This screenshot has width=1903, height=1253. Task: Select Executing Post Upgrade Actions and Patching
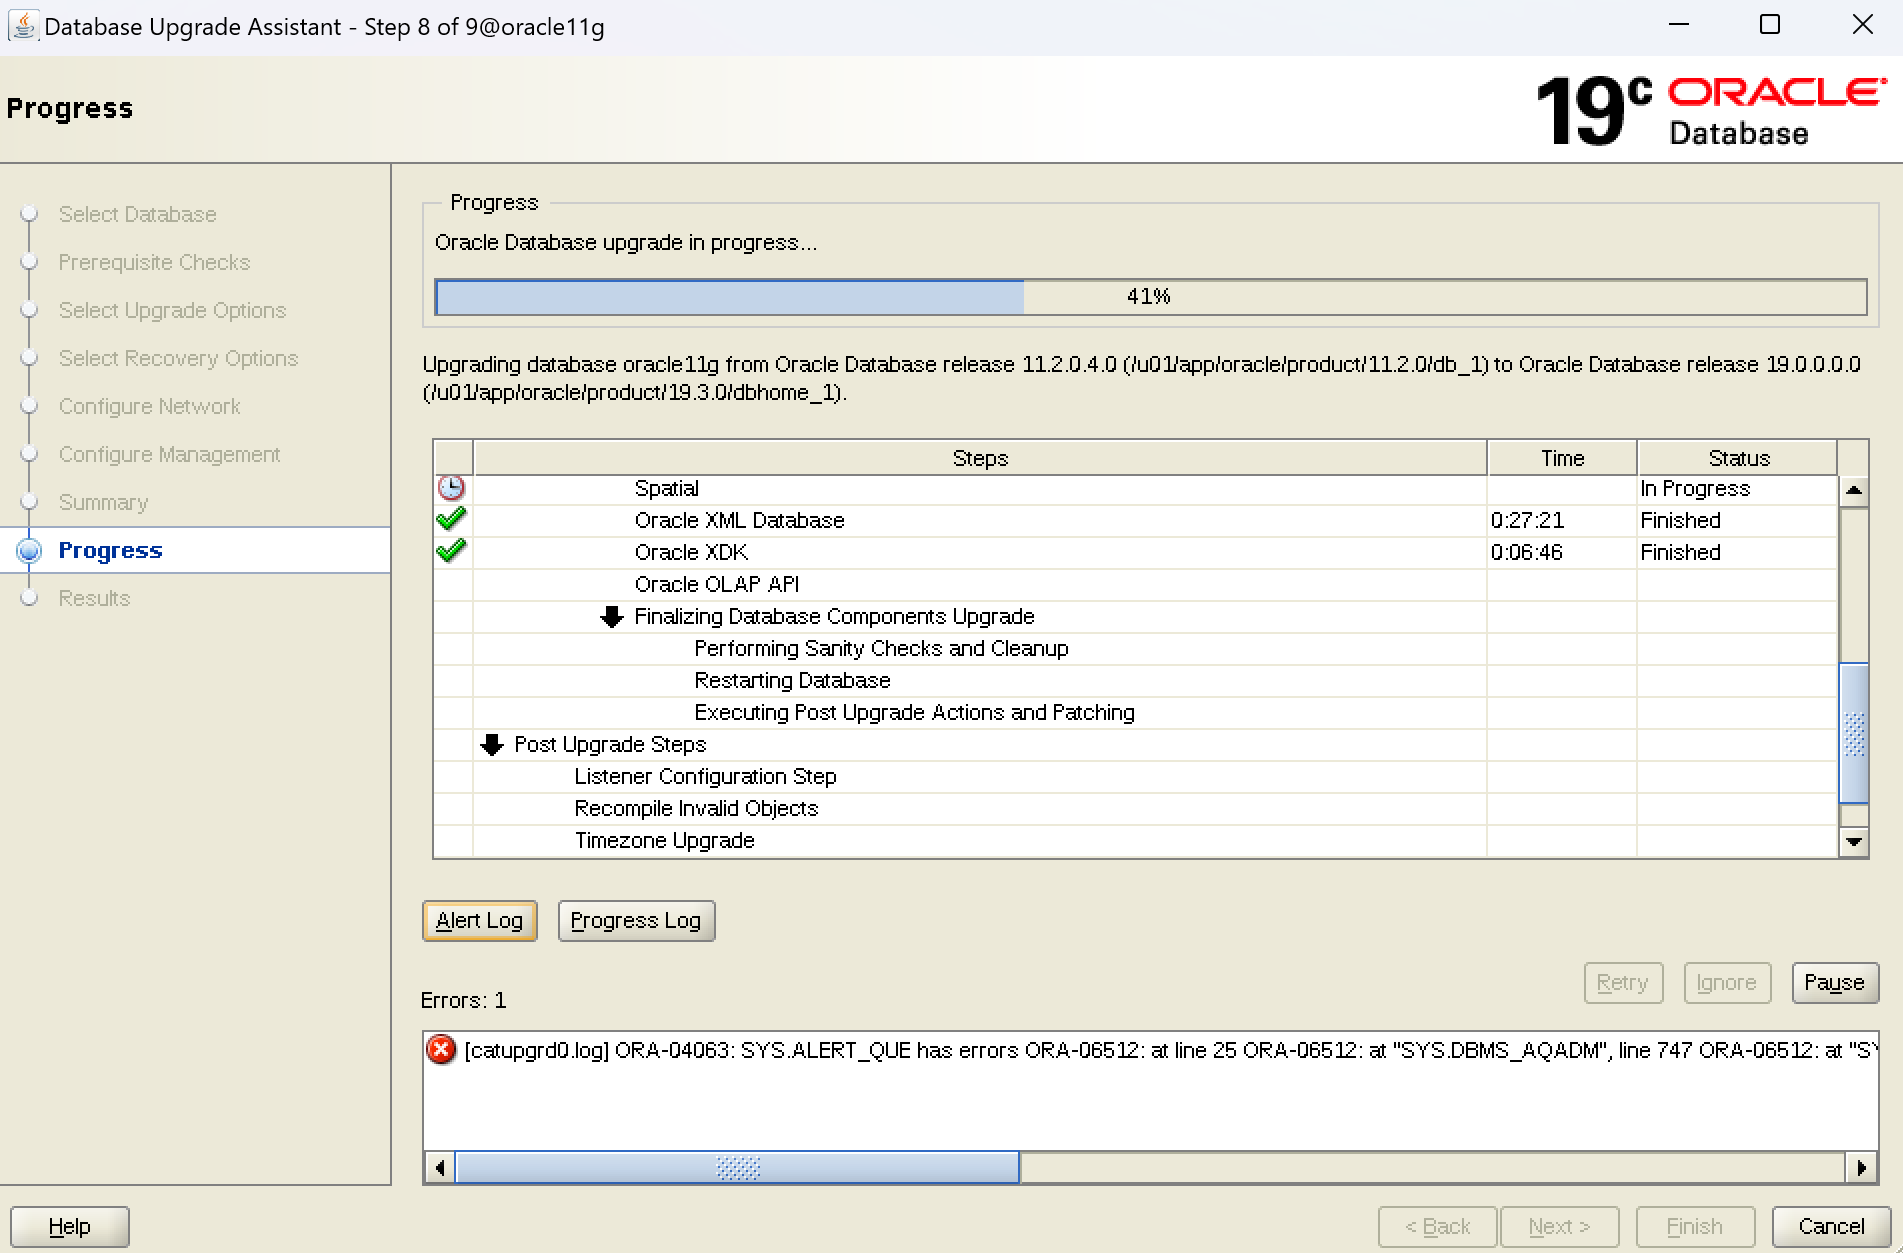(x=1136, y=713)
